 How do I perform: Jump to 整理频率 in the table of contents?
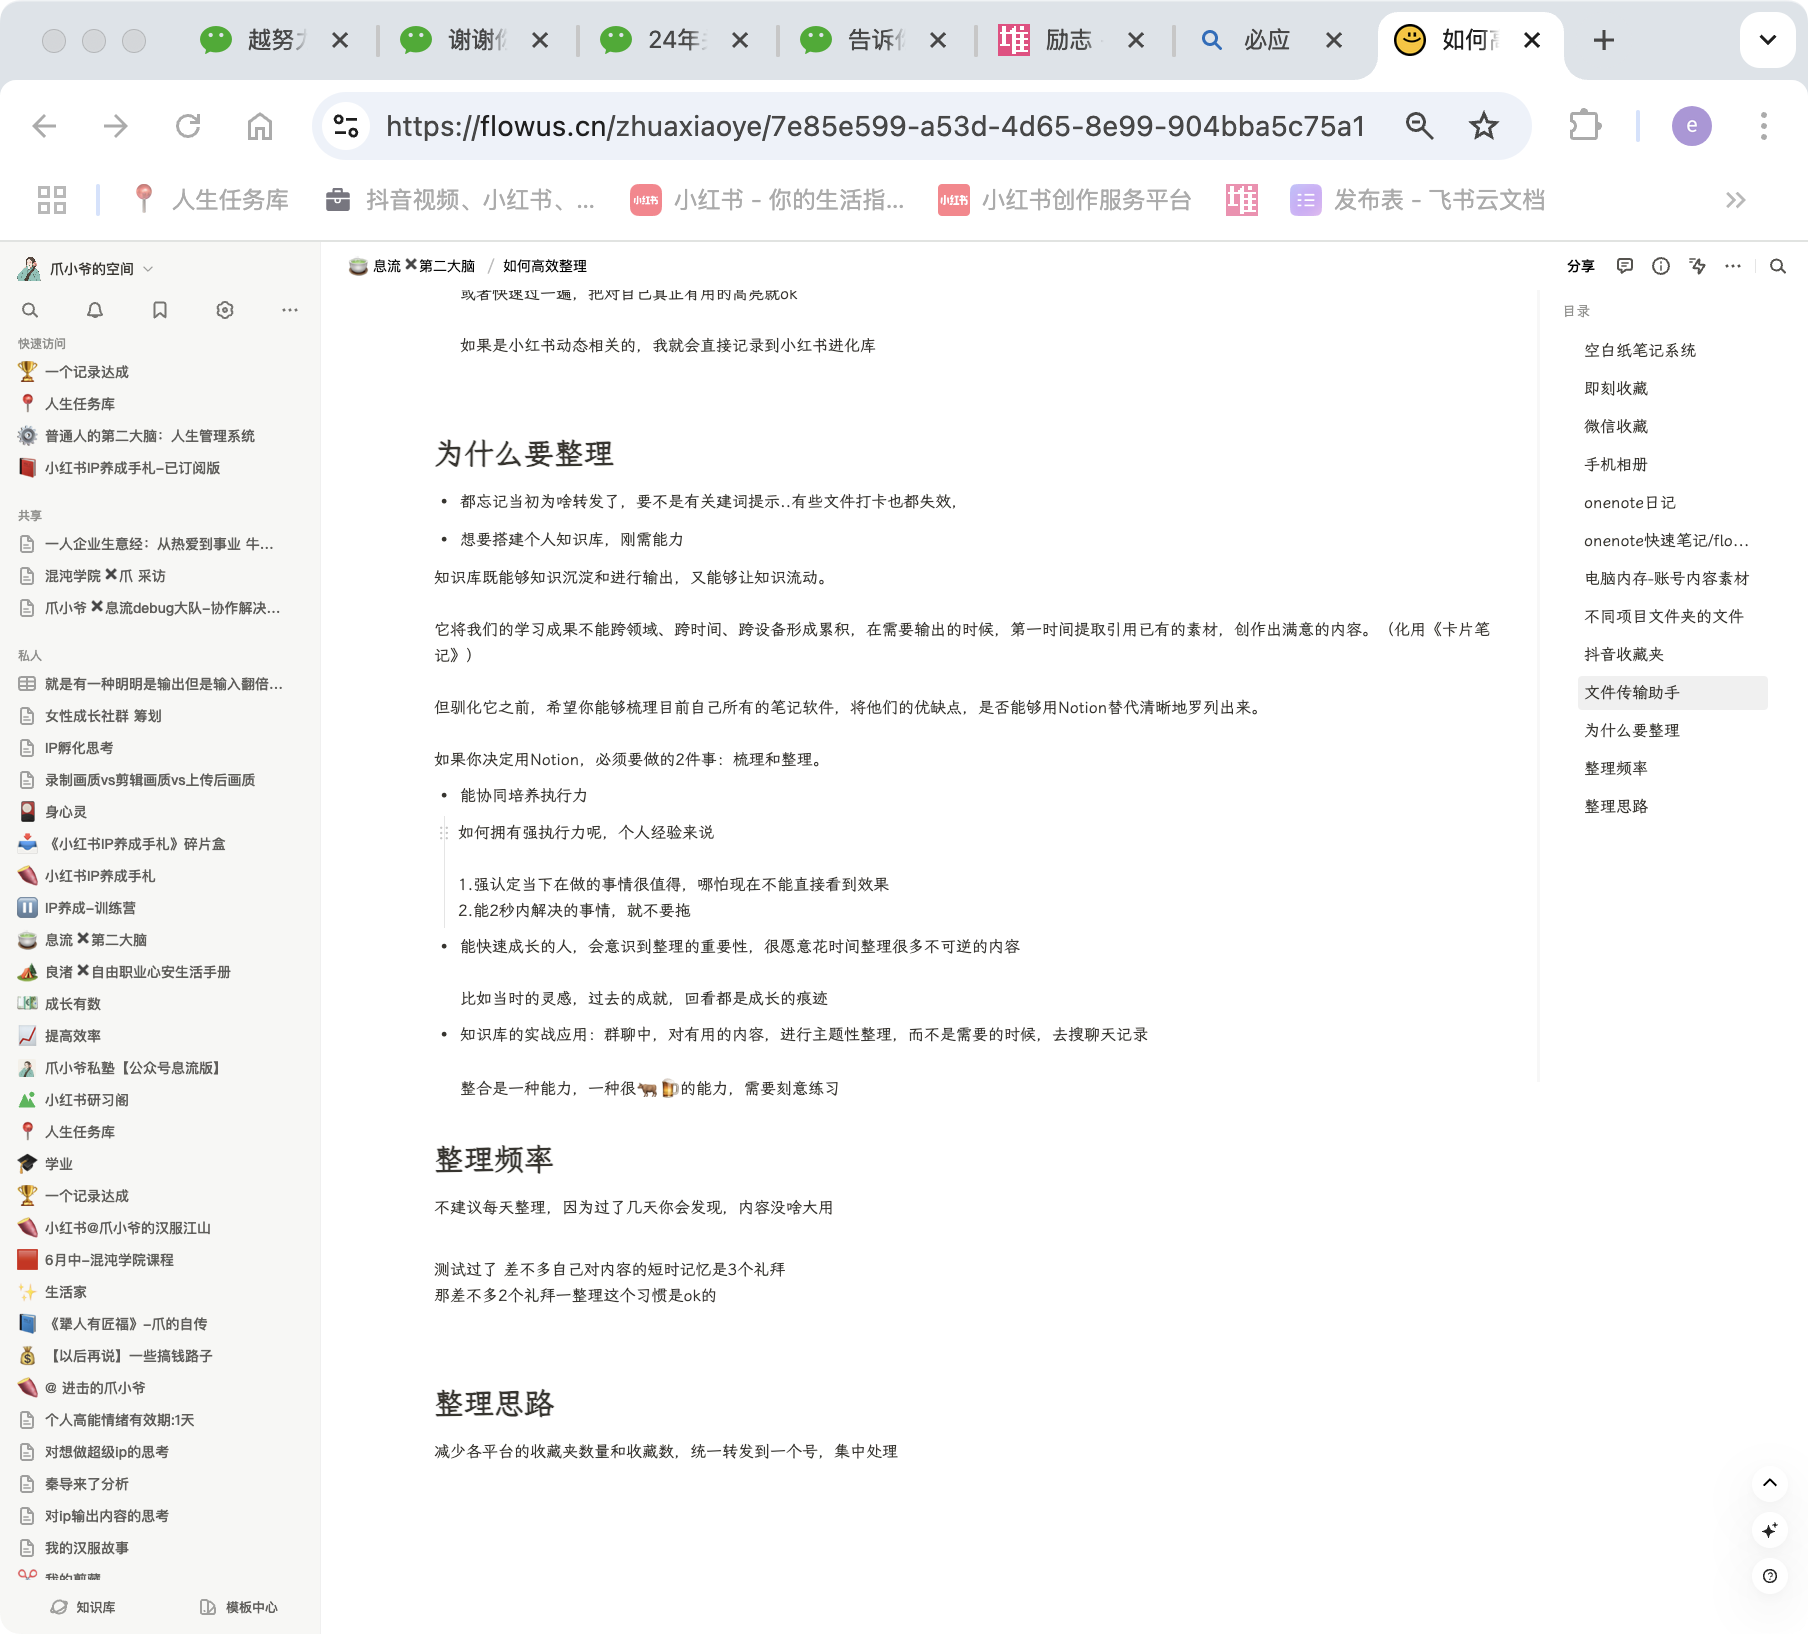pyautogui.click(x=1616, y=768)
